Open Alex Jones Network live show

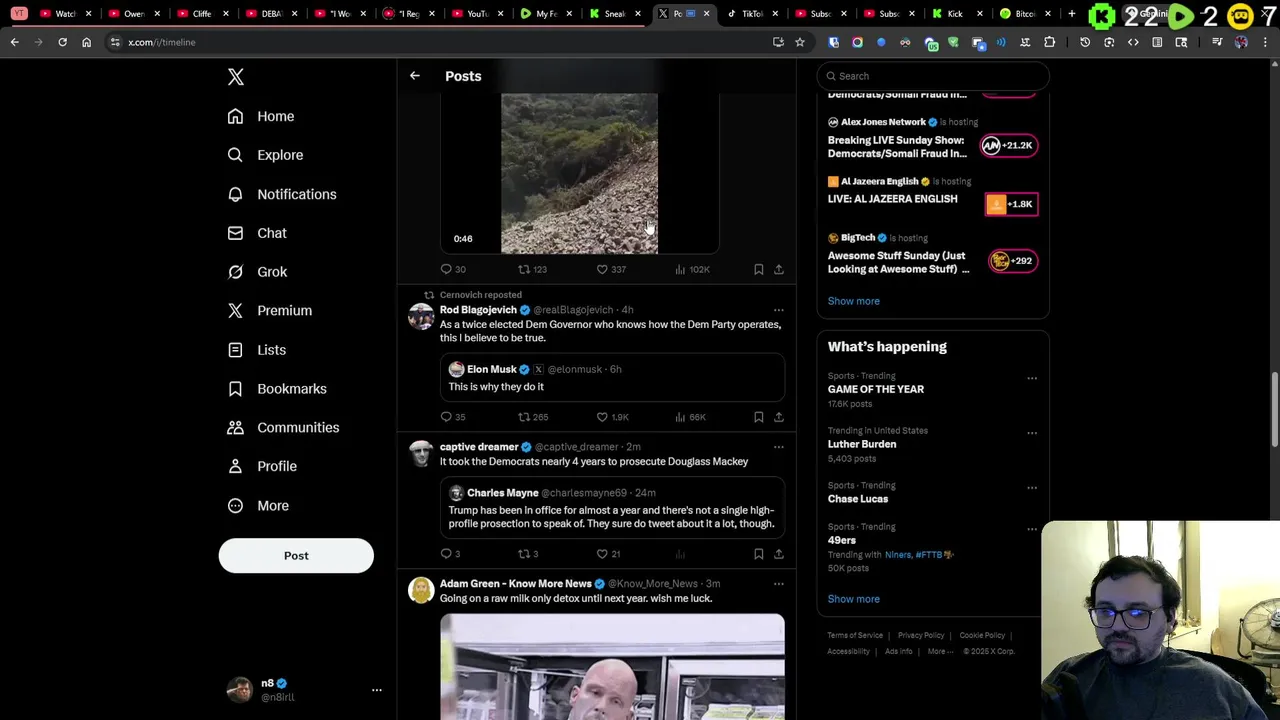click(x=933, y=139)
